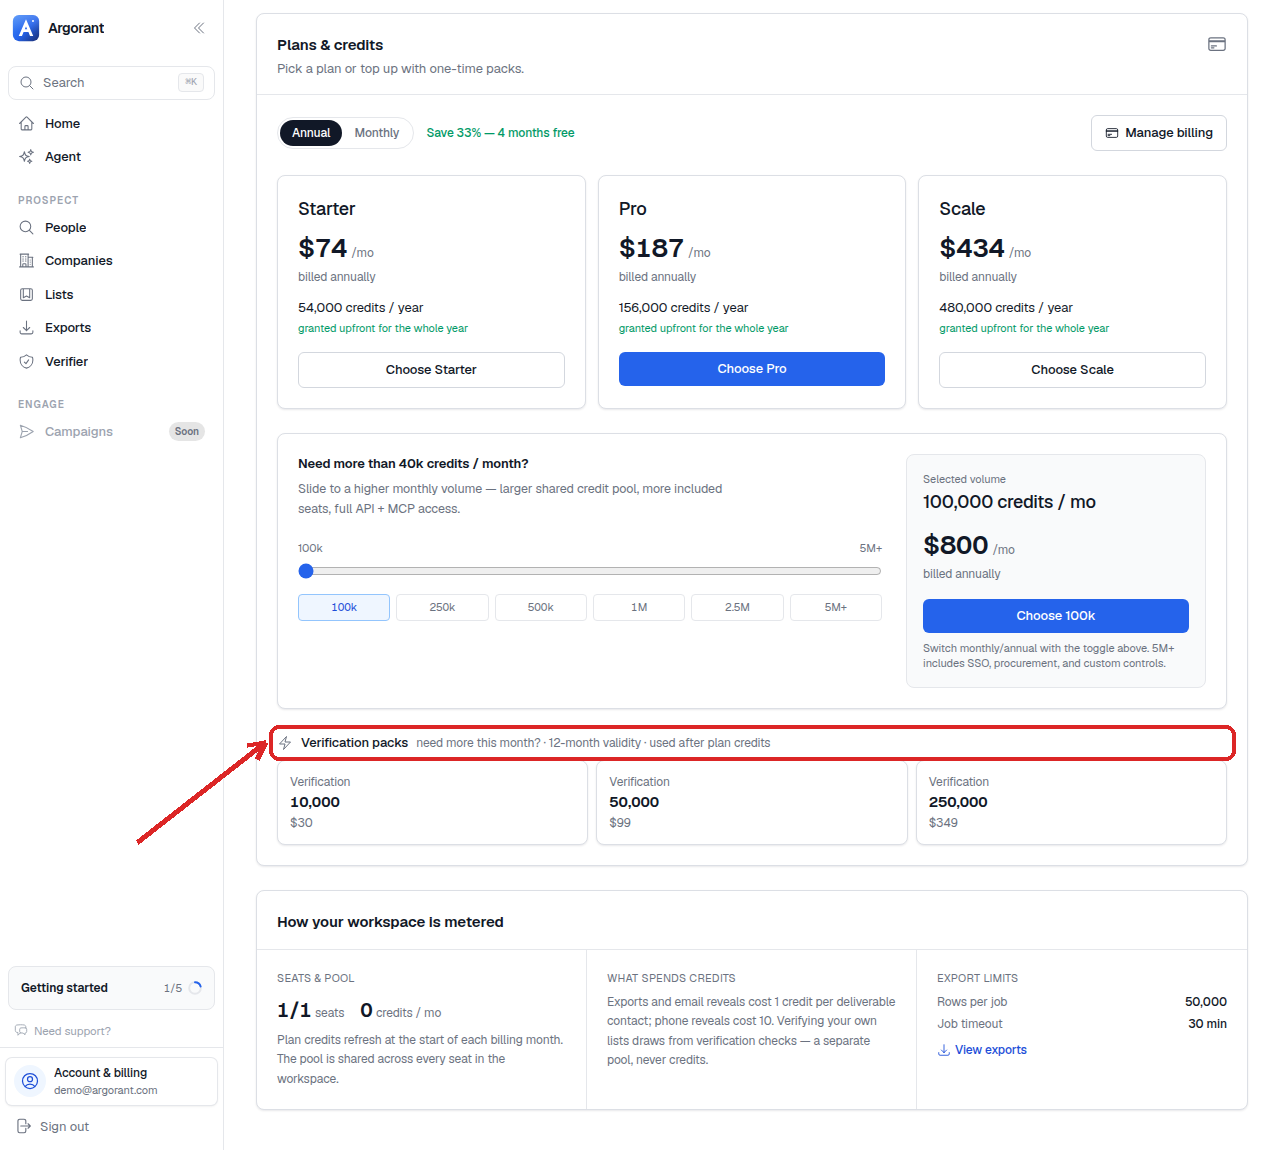Click the download icon beside View exports
This screenshot has width=1280, height=1150.
[944, 1050]
